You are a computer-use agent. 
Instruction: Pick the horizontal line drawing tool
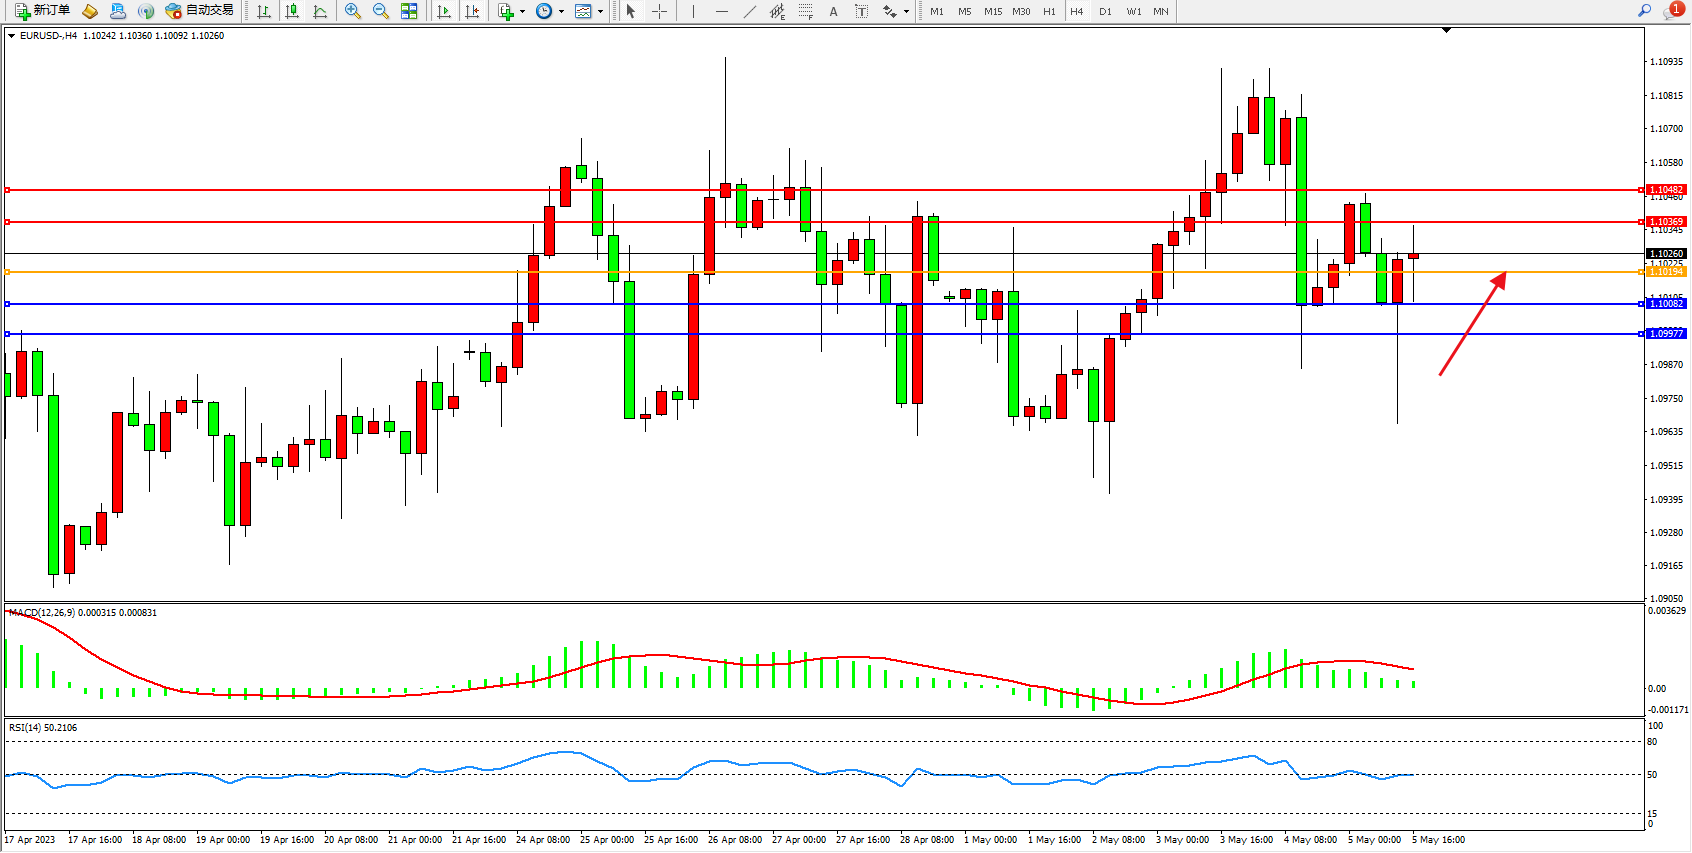(x=721, y=11)
